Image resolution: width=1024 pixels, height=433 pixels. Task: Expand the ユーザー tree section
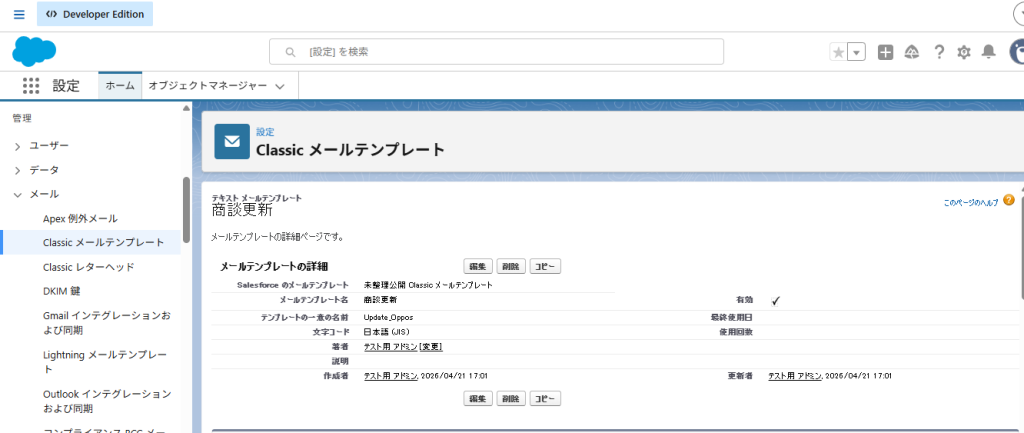18,146
